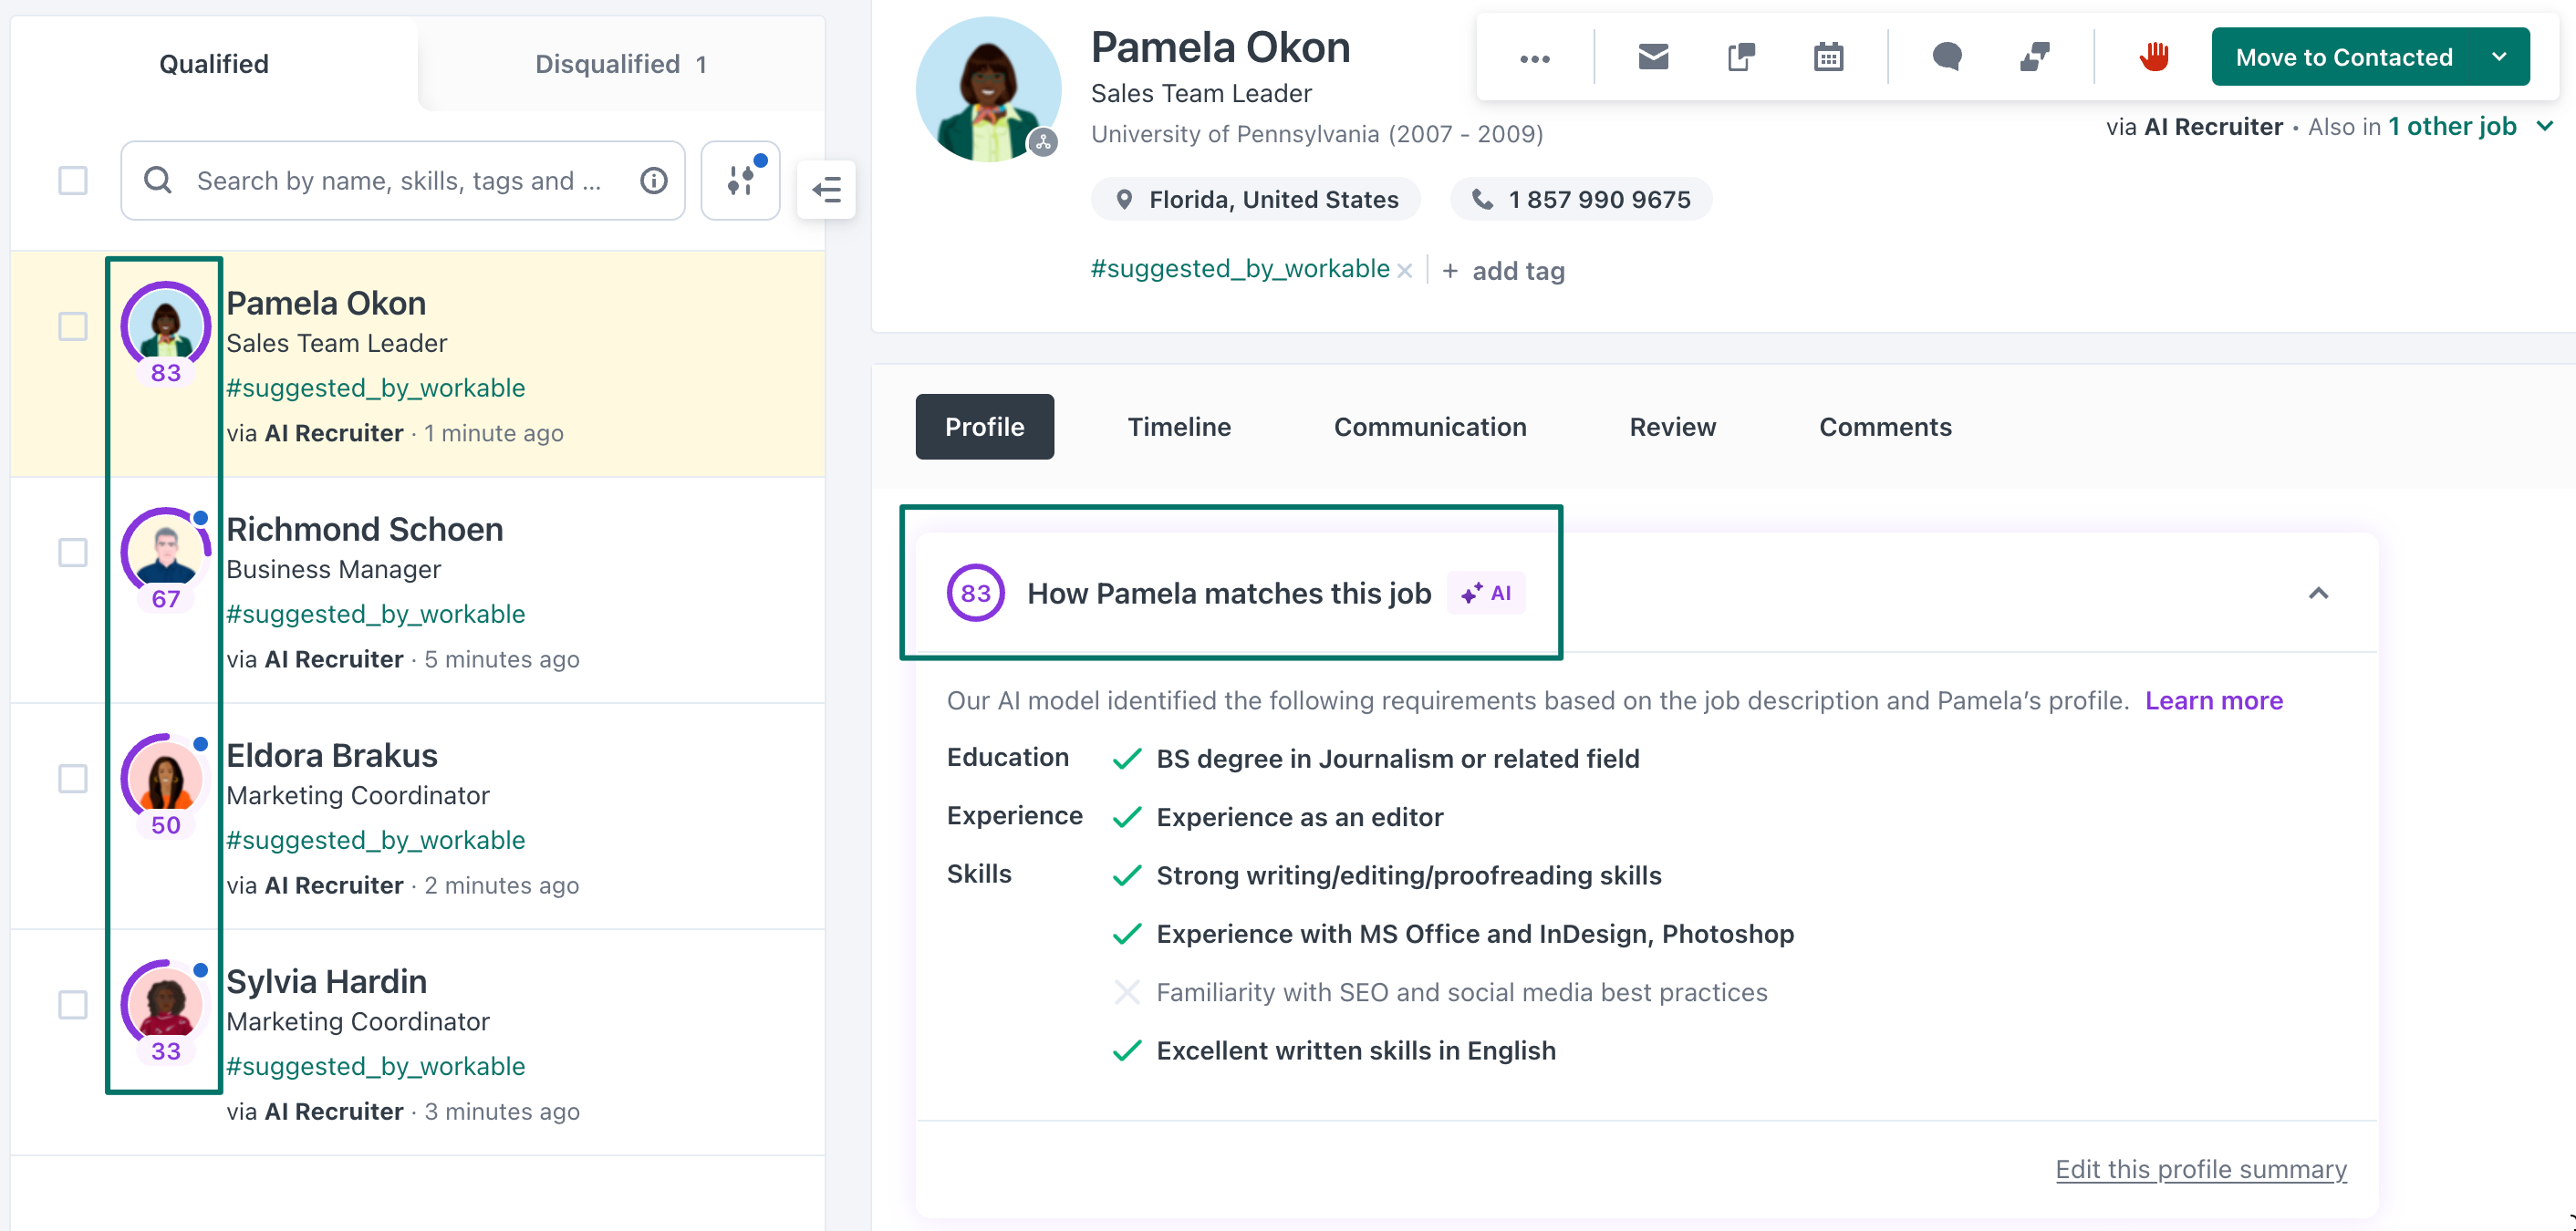
Task: Collapse the 'How Pamela matches this job' section
Action: tap(2319, 593)
